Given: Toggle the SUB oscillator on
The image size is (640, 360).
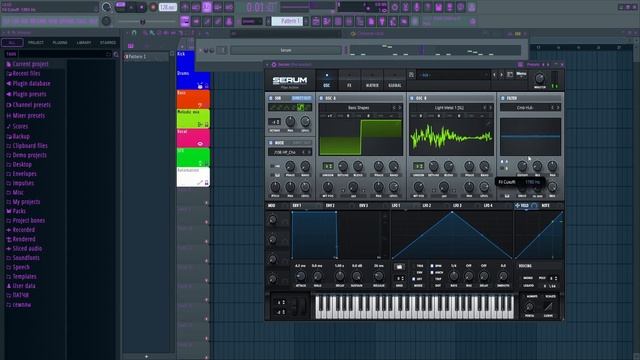Looking at the screenshot, I should click(271, 98).
